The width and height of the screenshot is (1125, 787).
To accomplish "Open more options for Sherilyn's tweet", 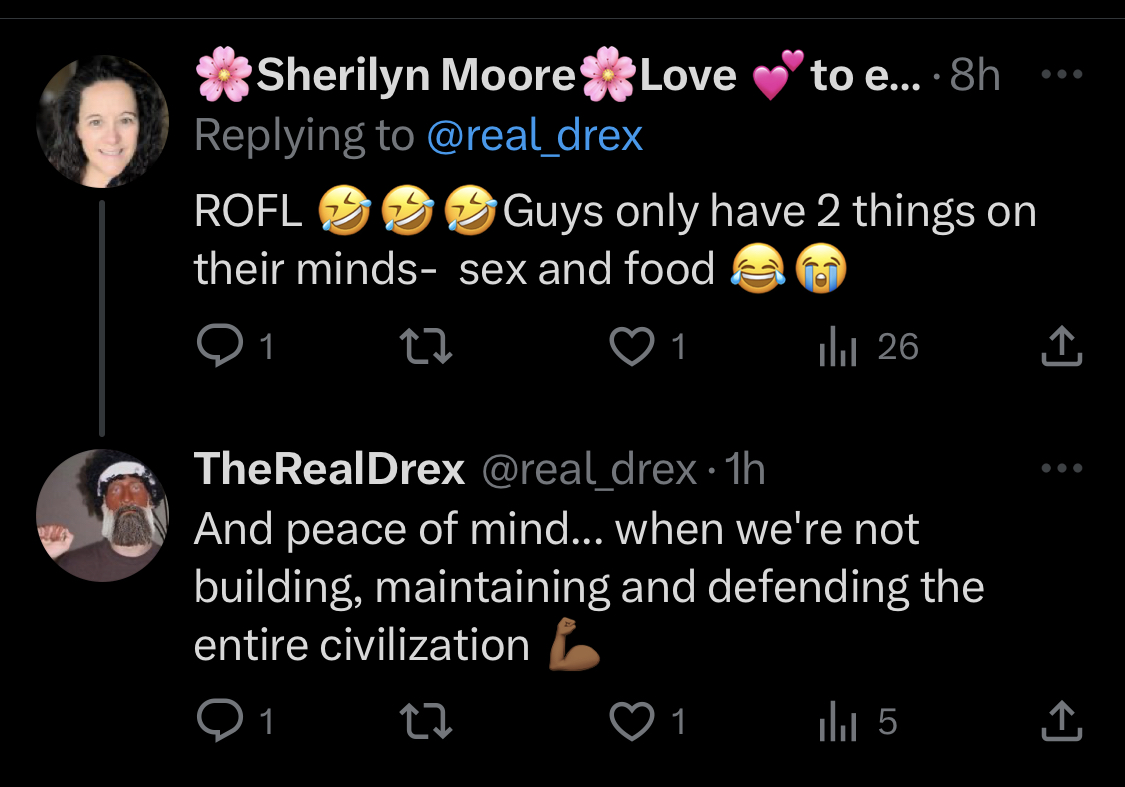I will (1062, 74).
